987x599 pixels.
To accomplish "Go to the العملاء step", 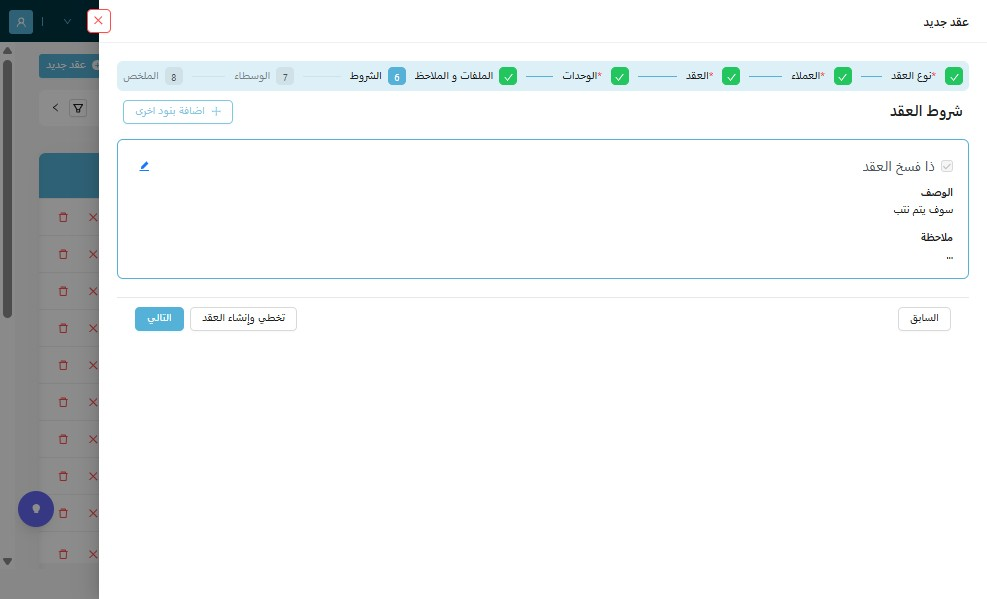I will pyautogui.click(x=821, y=76).
